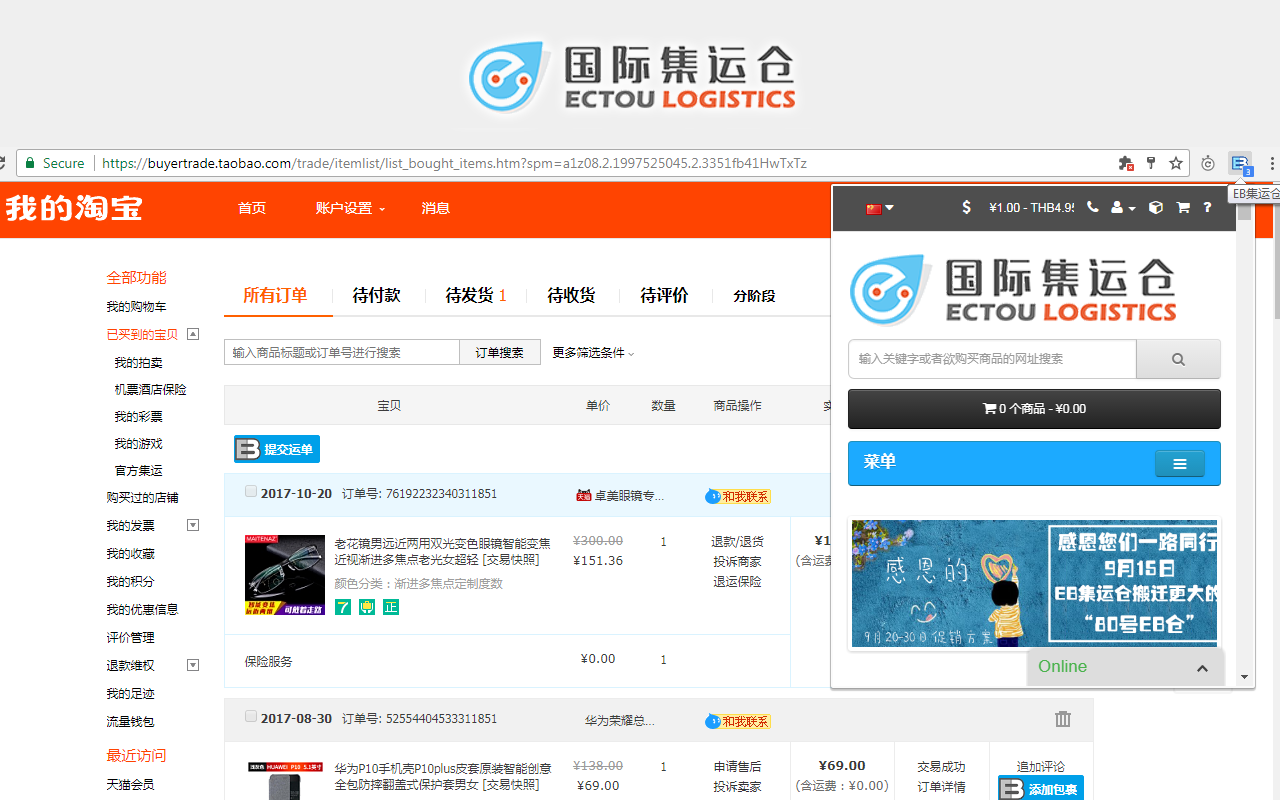Open Chrome's three-dot menu
Image resolution: width=1280 pixels, height=800 pixels.
pyautogui.click(x=1272, y=163)
